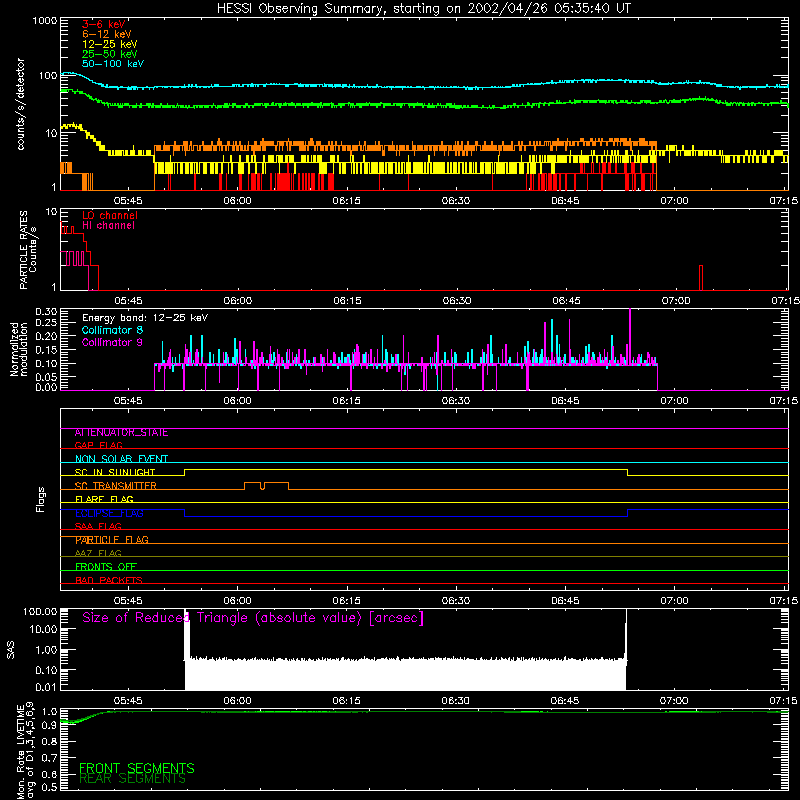Click the ECLIPSE_FLAG label

point(109,513)
